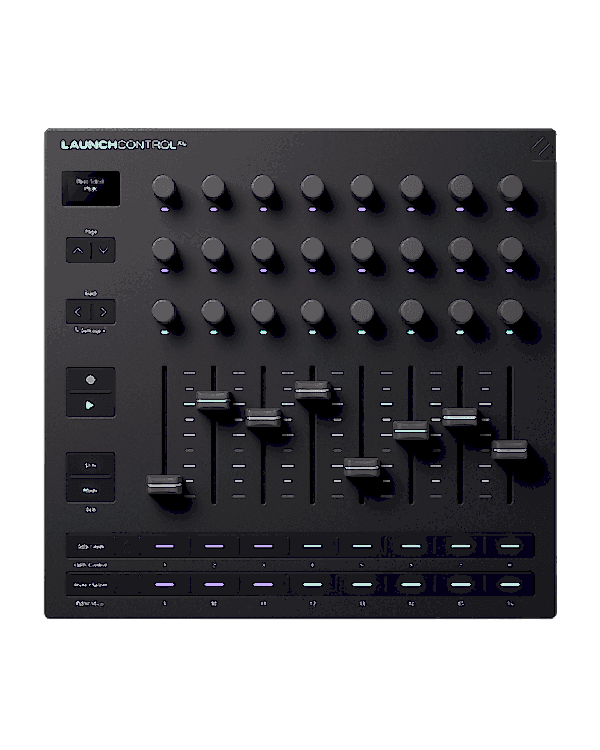The width and height of the screenshot is (600, 750).
Task: Hit the Play triangle button
Action: [90, 405]
